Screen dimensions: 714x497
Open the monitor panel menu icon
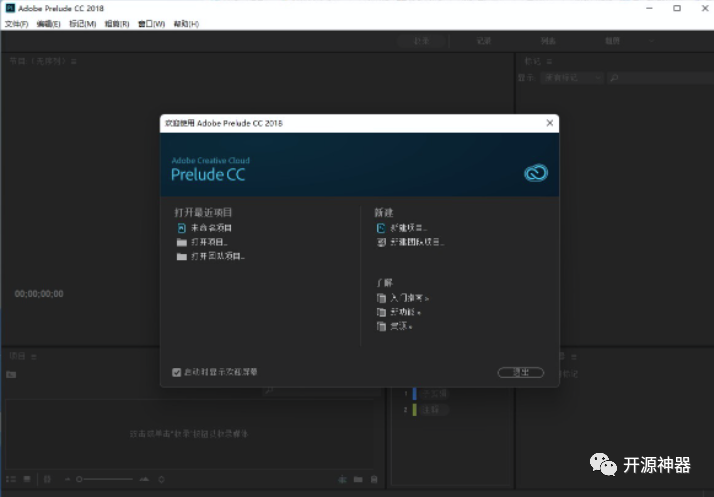(x=73, y=61)
